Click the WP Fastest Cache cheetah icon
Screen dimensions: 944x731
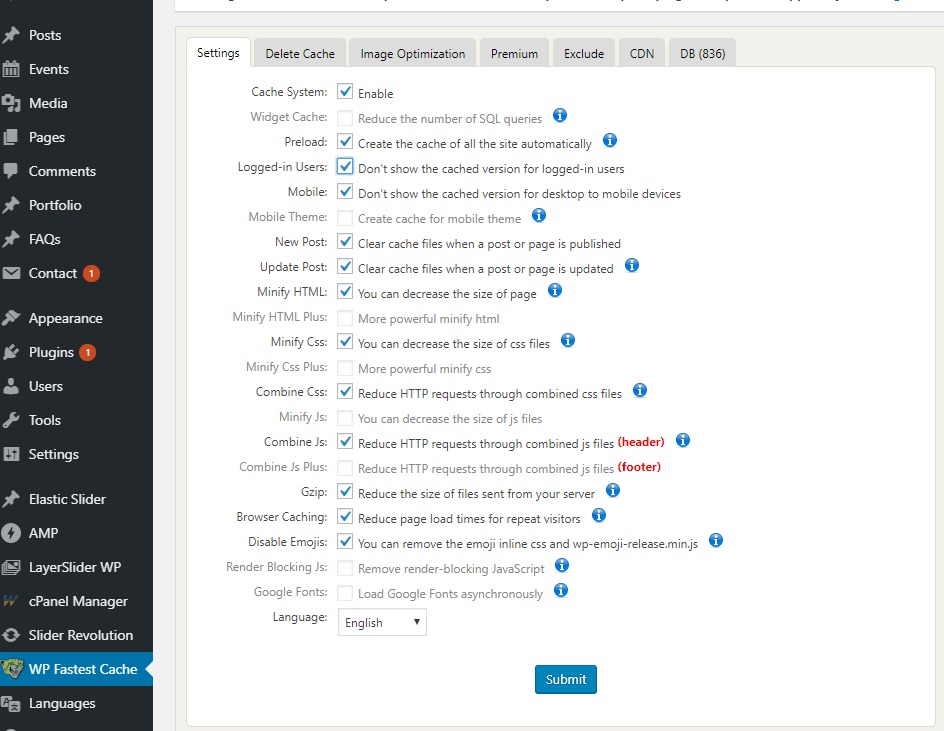[12, 669]
